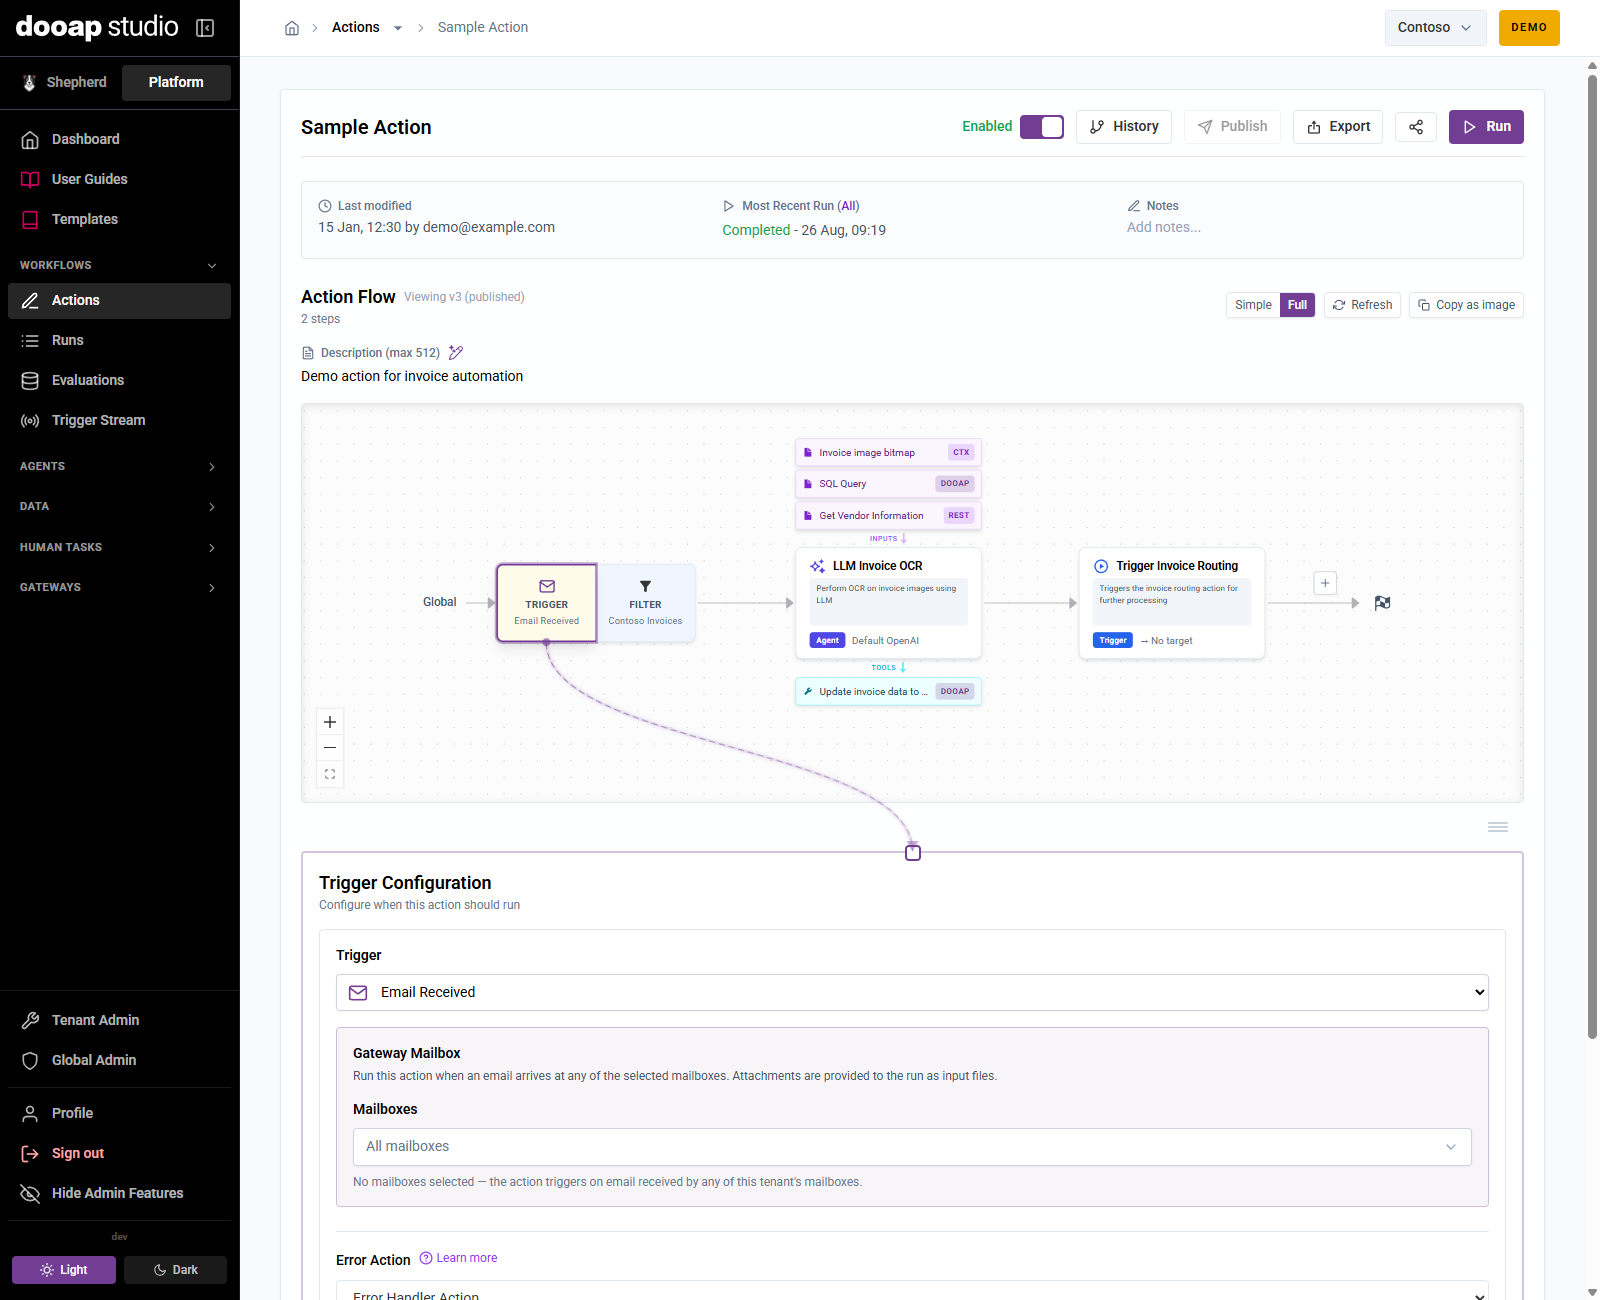This screenshot has height=1300, width=1600.
Task: Switch to Light theme
Action: (x=64, y=1270)
